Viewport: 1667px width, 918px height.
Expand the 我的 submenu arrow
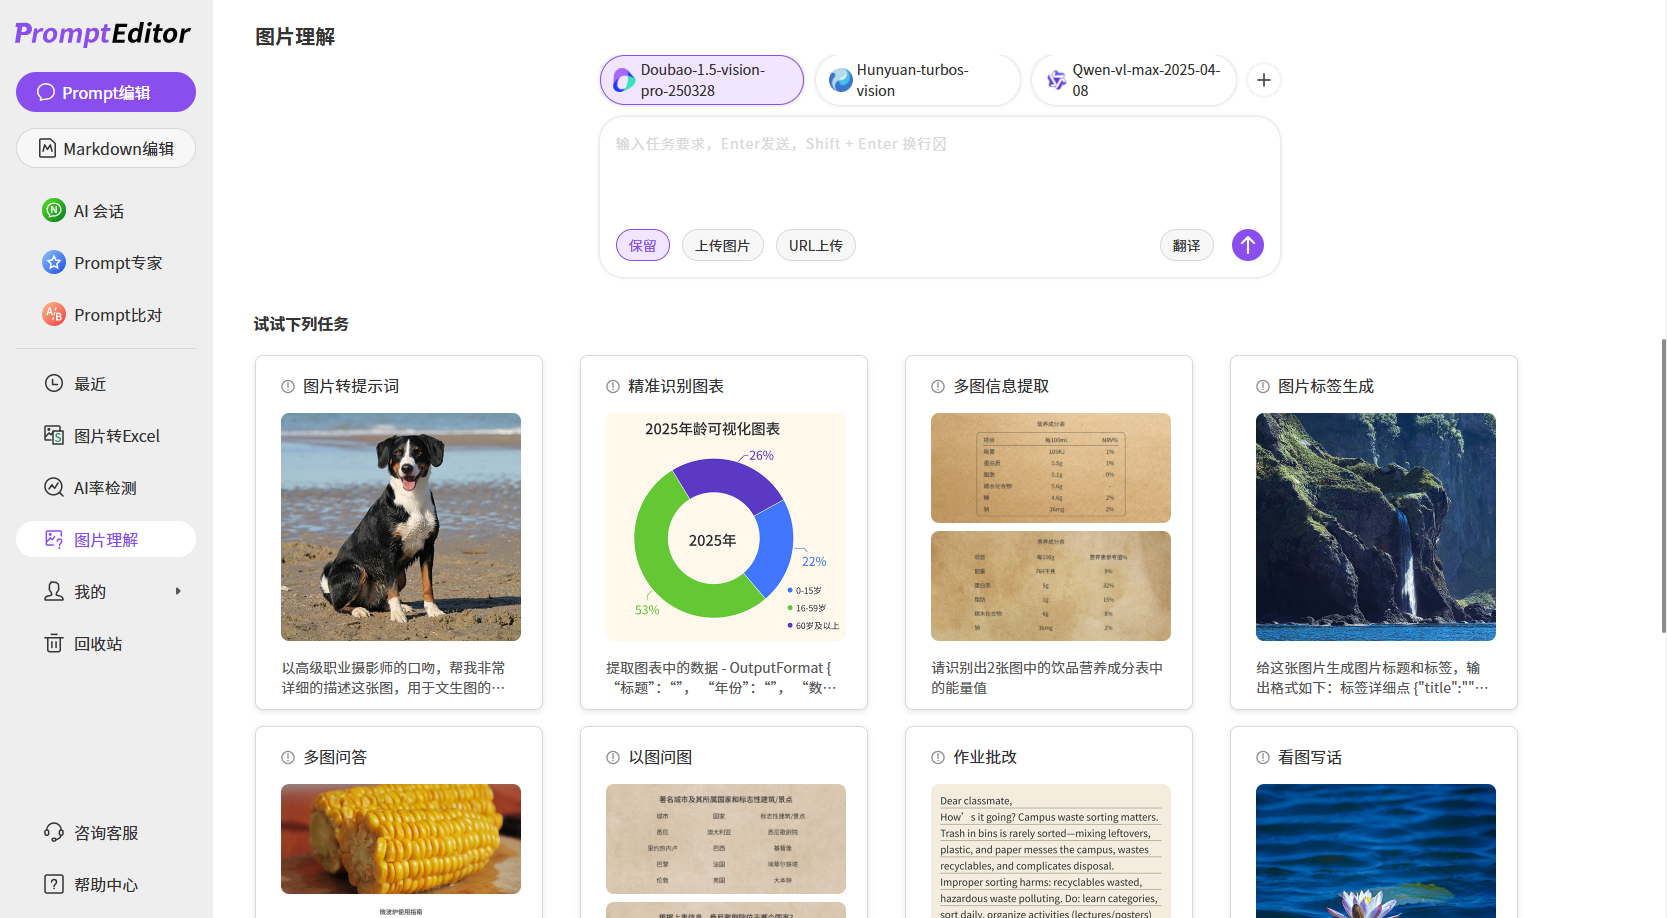(178, 592)
